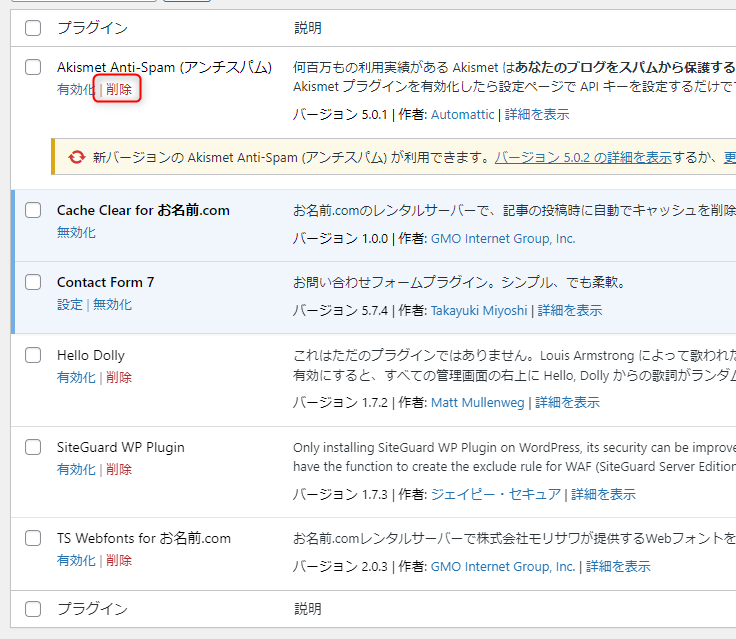Click the プラグイン column label in footer
The width and height of the screenshot is (736, 639).
click(x=92, y=609)
